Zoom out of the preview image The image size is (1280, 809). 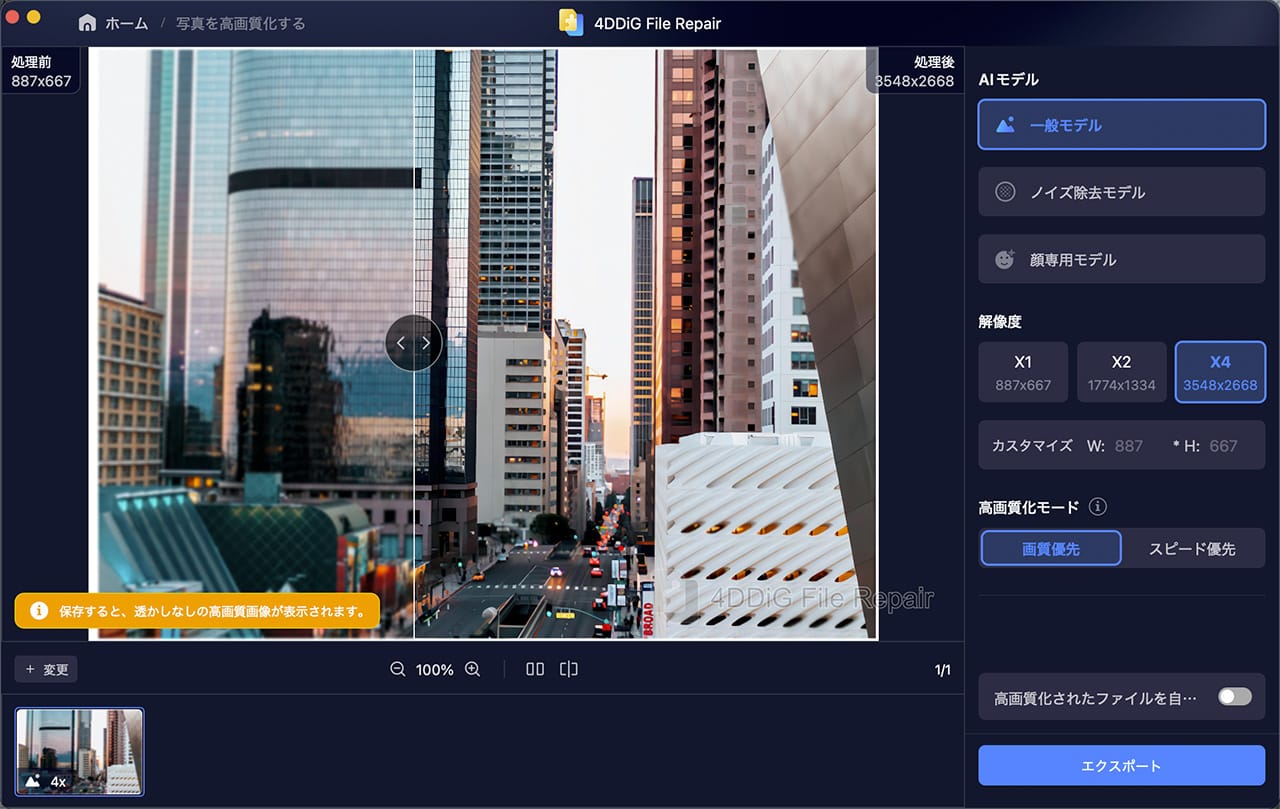tap(397, 669)
